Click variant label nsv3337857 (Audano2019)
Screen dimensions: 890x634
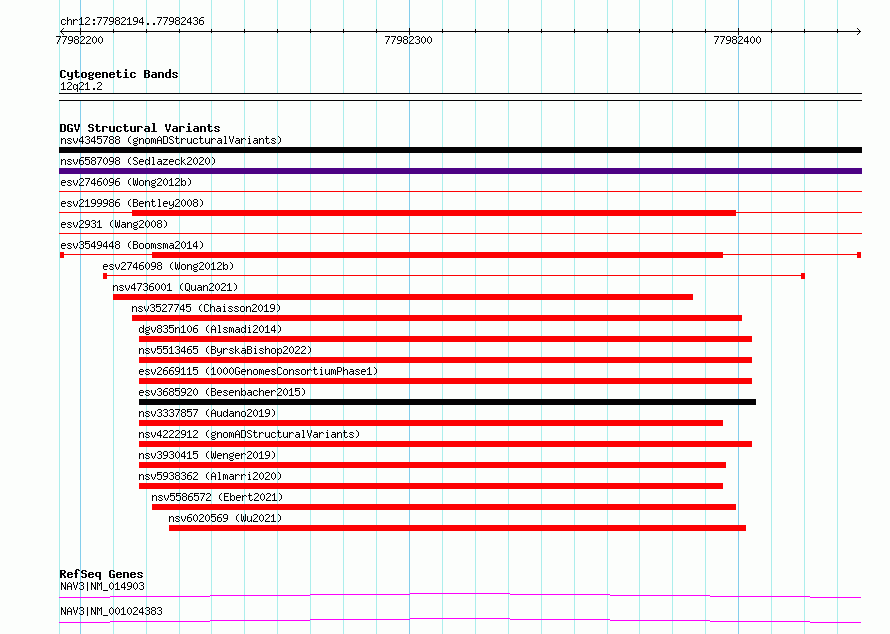(207, 413)
